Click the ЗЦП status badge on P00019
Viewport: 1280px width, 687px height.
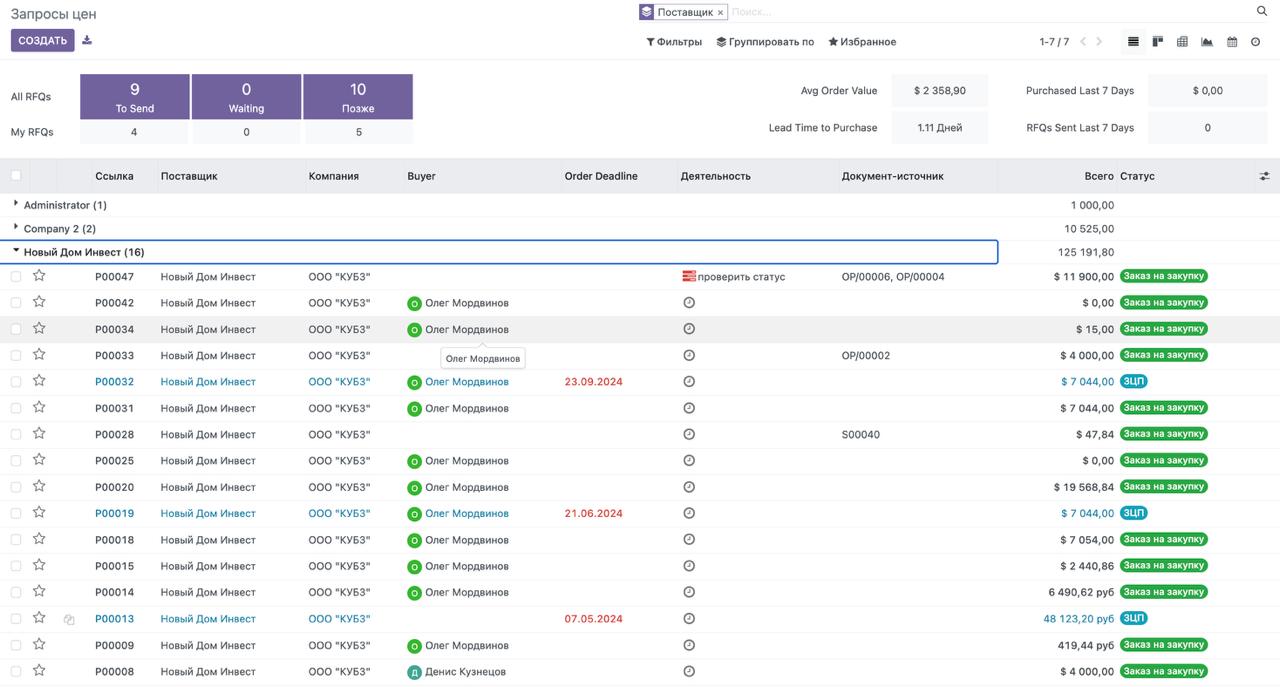coord(1133,513)
